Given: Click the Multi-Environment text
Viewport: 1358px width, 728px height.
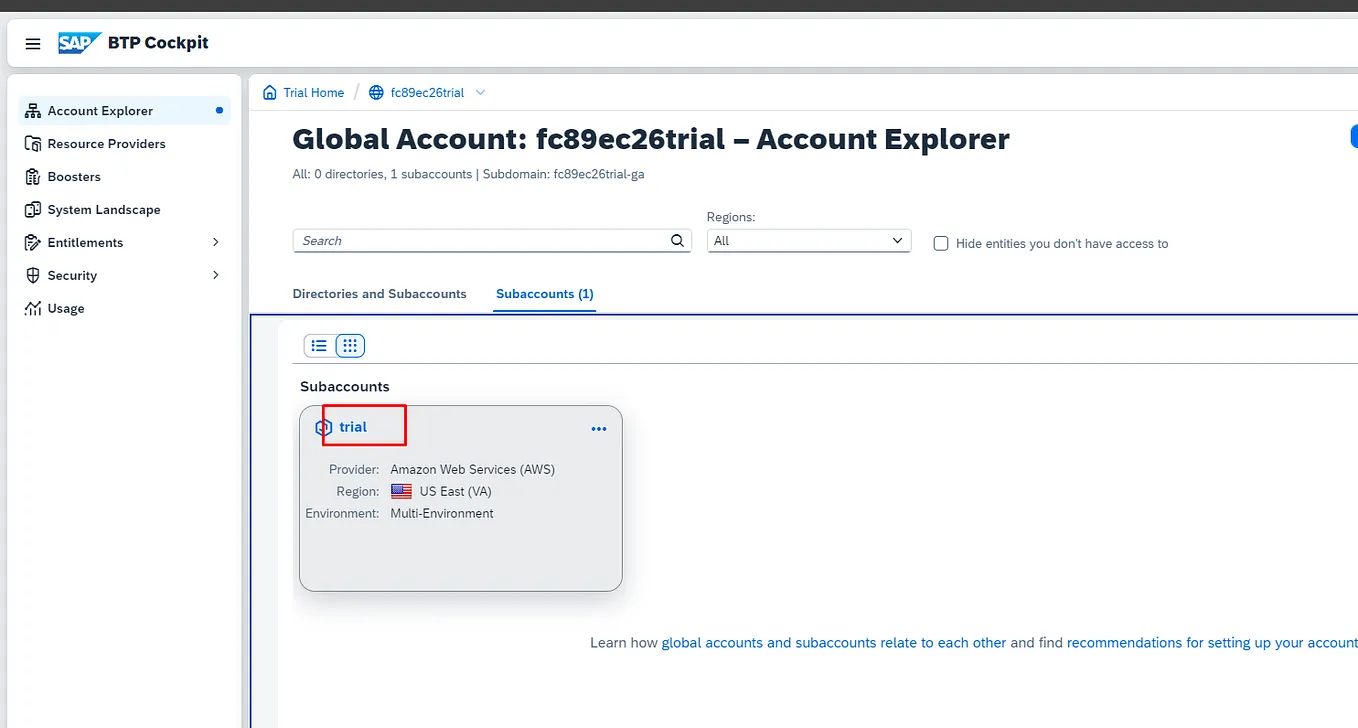Looking at the screenshot, I should (x=442, y=514).
